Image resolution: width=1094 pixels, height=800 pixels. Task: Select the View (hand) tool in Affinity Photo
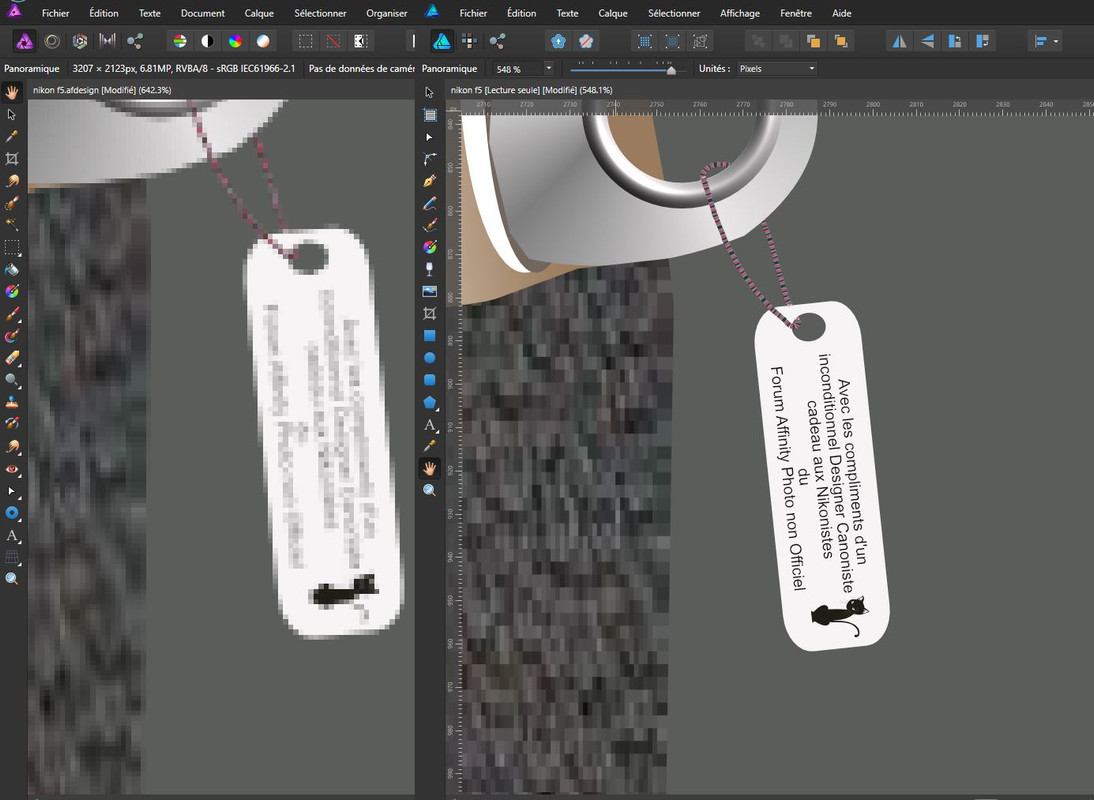[12, 92]
